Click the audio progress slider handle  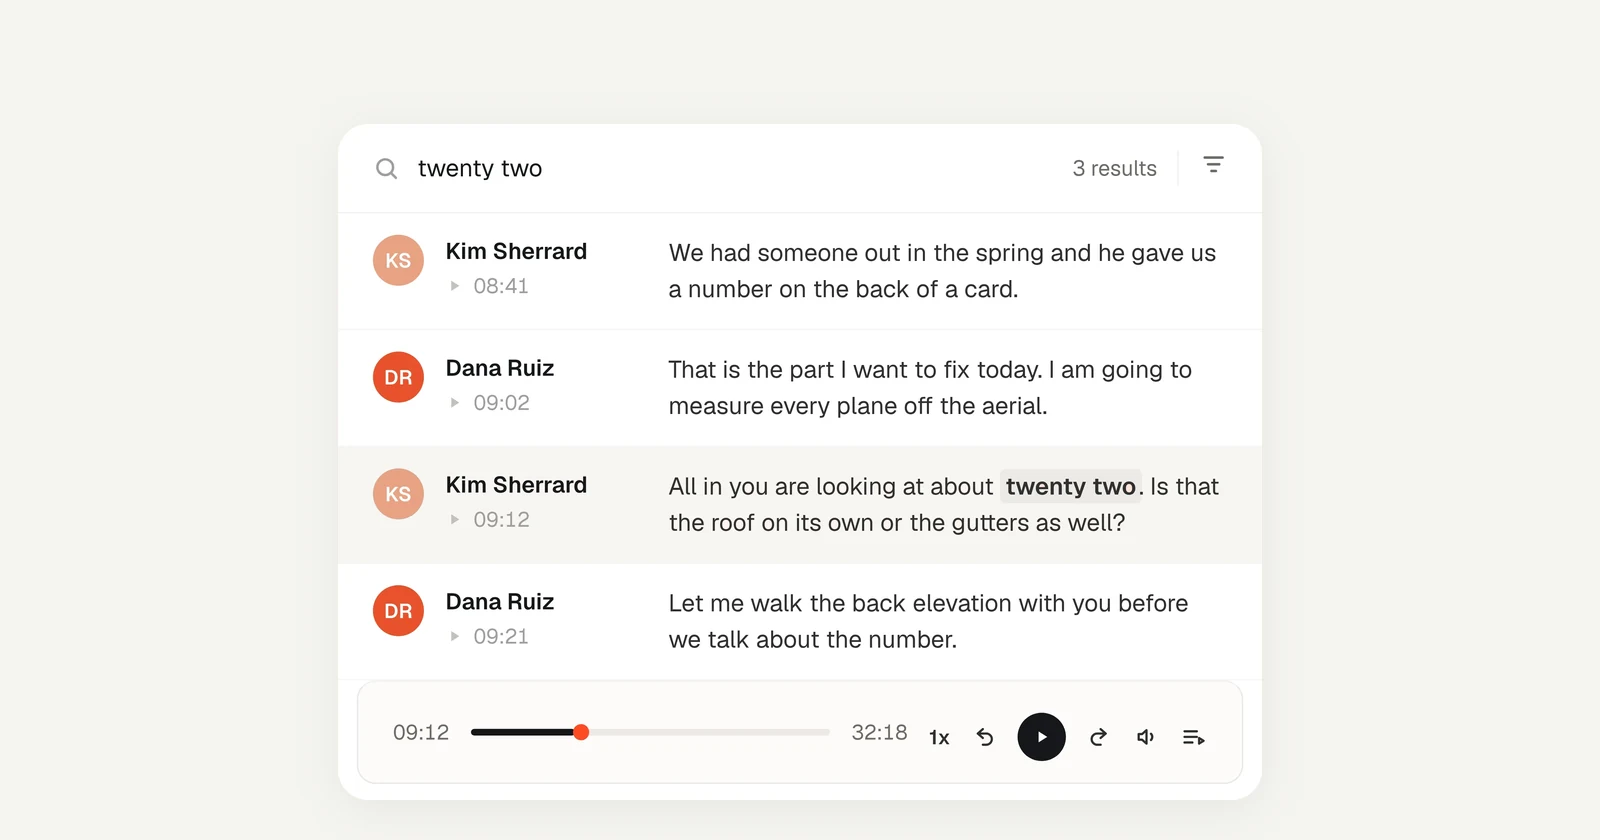(x=581, y=732)
